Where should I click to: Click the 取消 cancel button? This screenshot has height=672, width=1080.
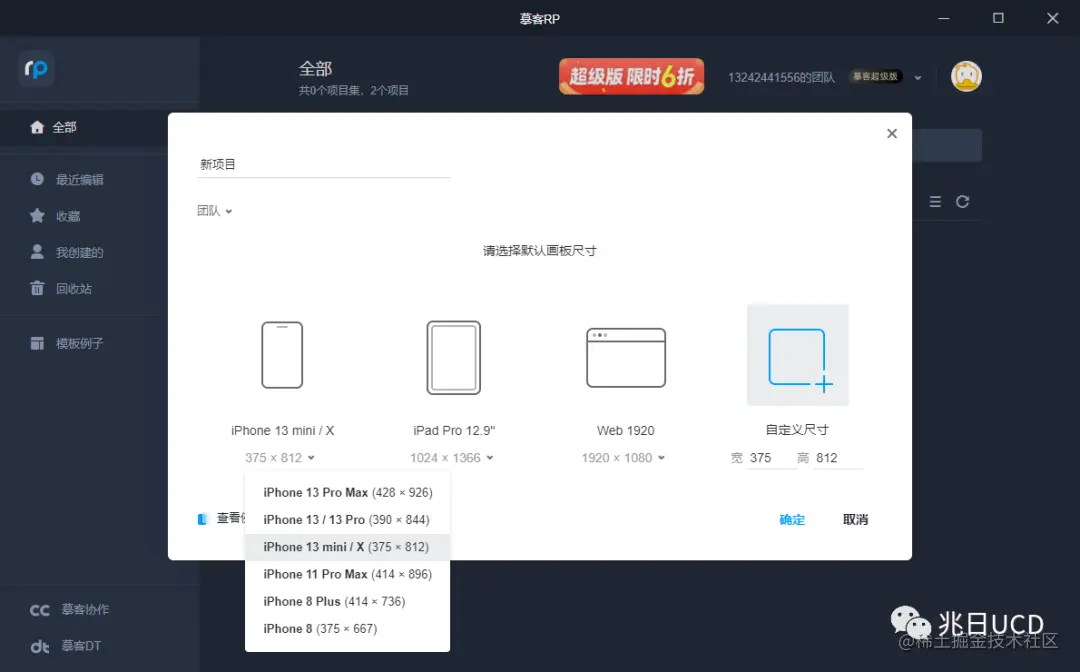(855, 520)
